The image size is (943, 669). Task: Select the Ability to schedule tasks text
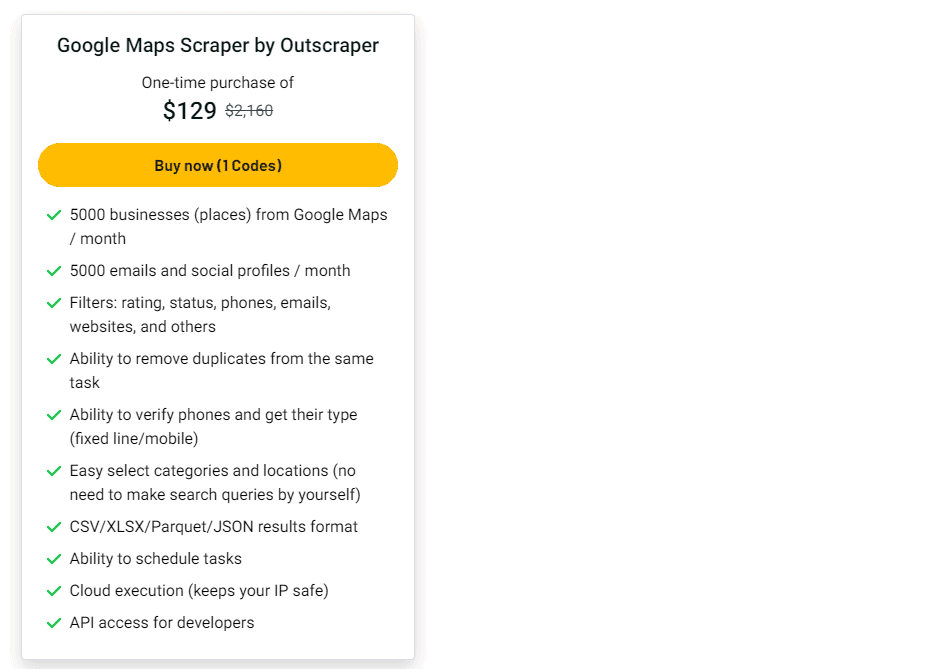click(155, 558)
